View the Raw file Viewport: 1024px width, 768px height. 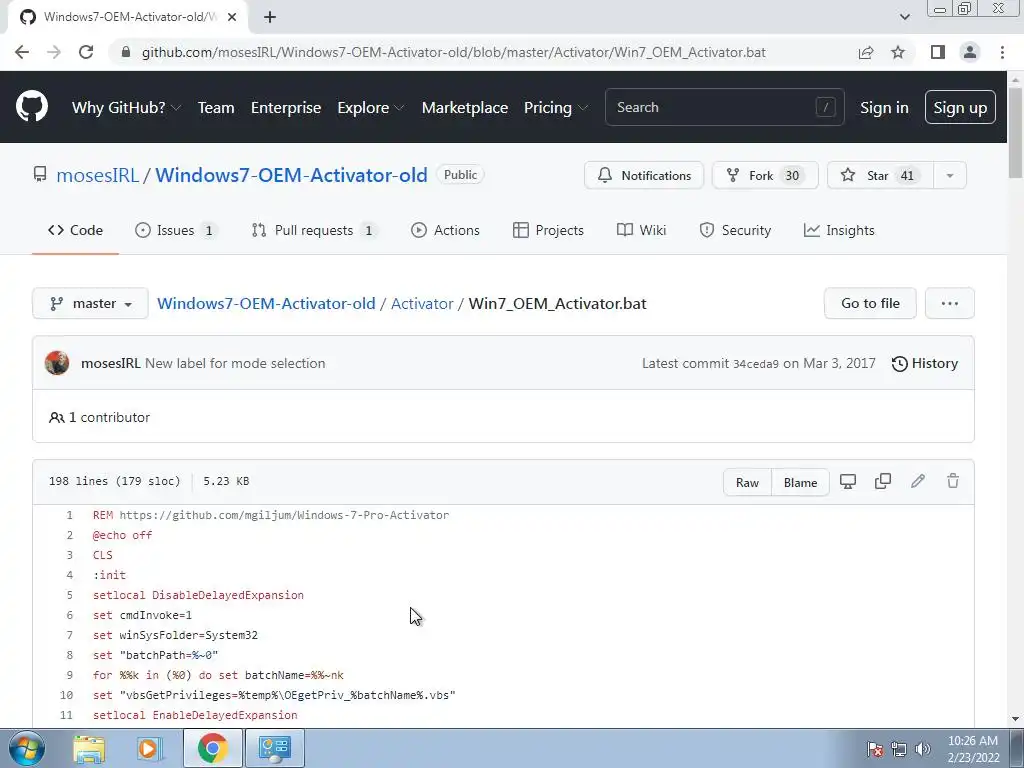tap(747, 483)
